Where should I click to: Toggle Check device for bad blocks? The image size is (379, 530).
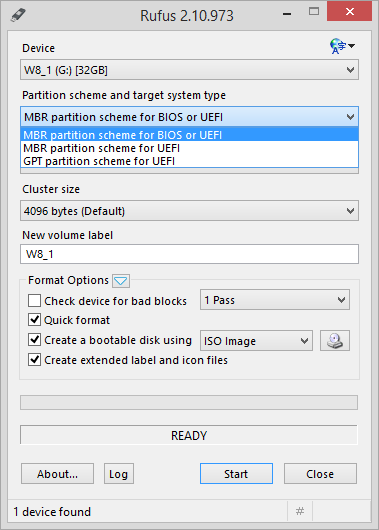coord(34,300)
